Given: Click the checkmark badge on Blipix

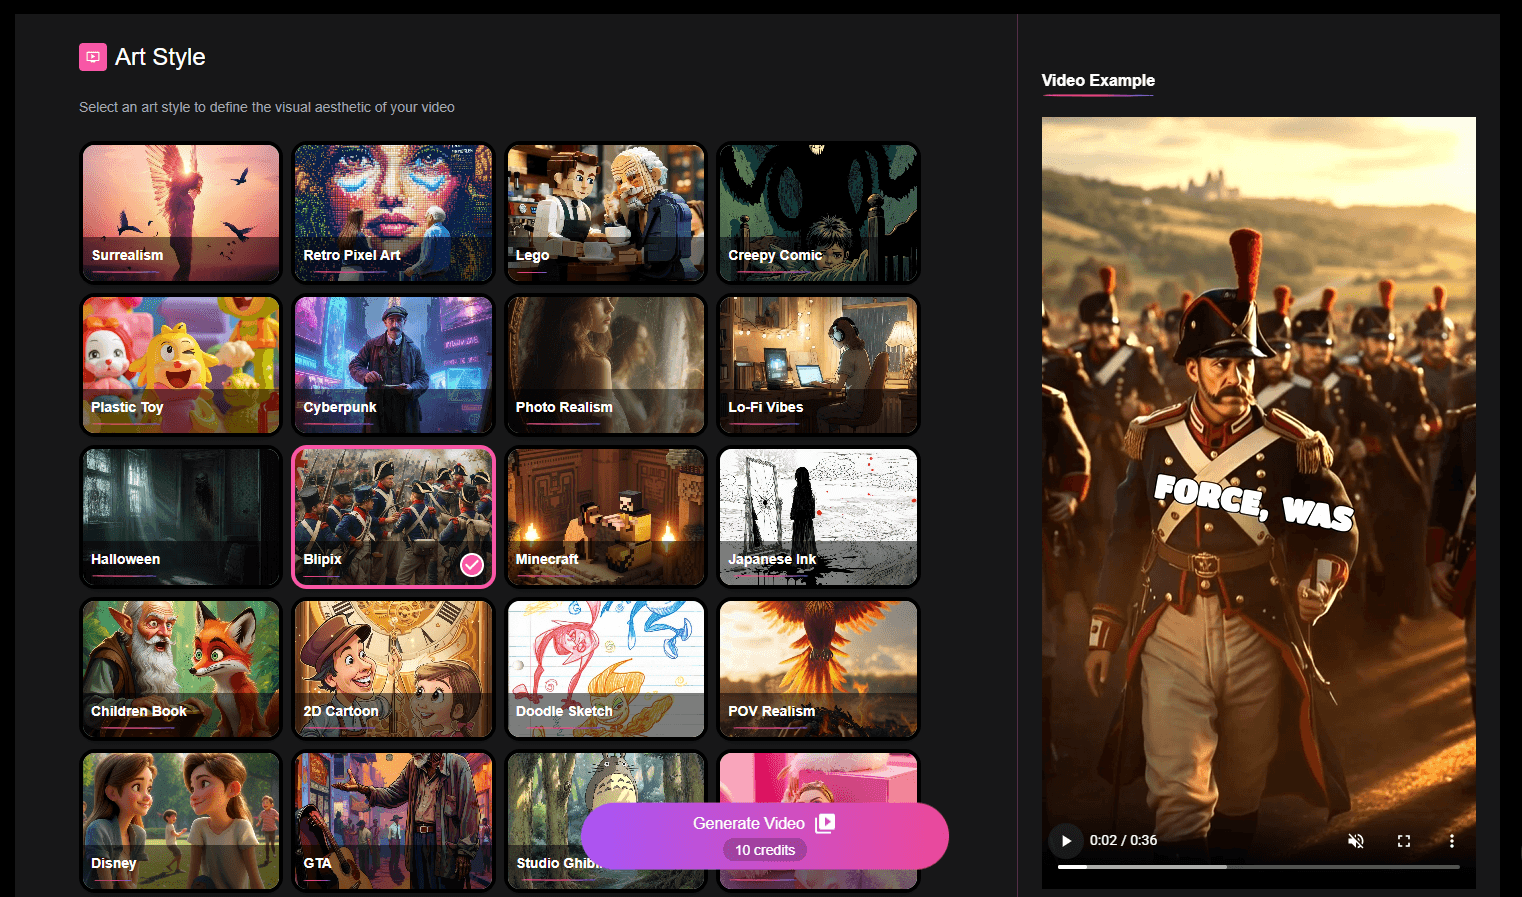Looking at the screenshot, I should tap(471, 565).
